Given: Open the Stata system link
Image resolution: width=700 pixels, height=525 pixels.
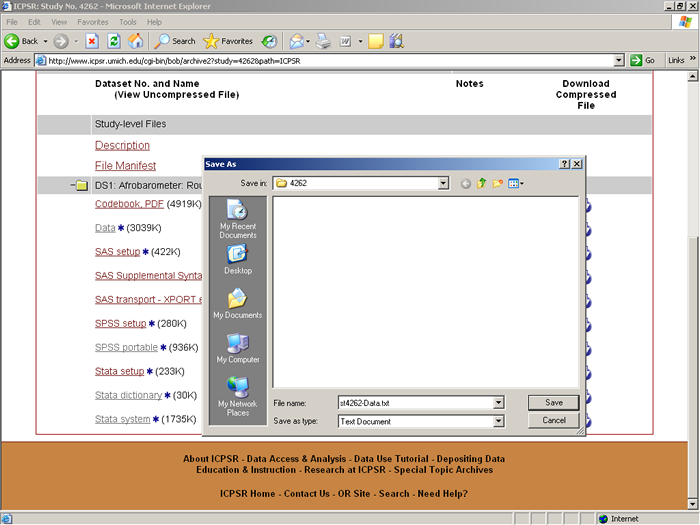Looking at the screenshot, I should coord(123,419).
